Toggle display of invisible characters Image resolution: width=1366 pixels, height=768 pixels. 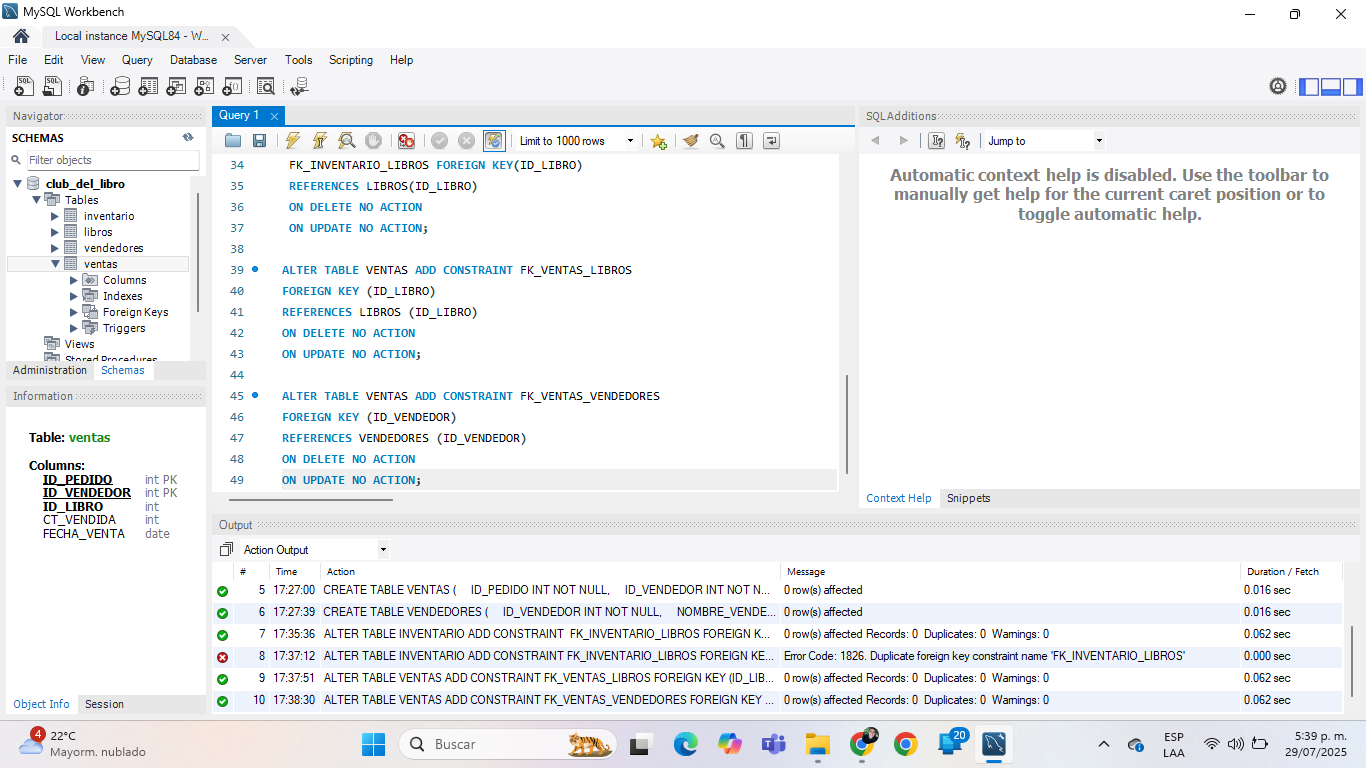click(744, 141)
